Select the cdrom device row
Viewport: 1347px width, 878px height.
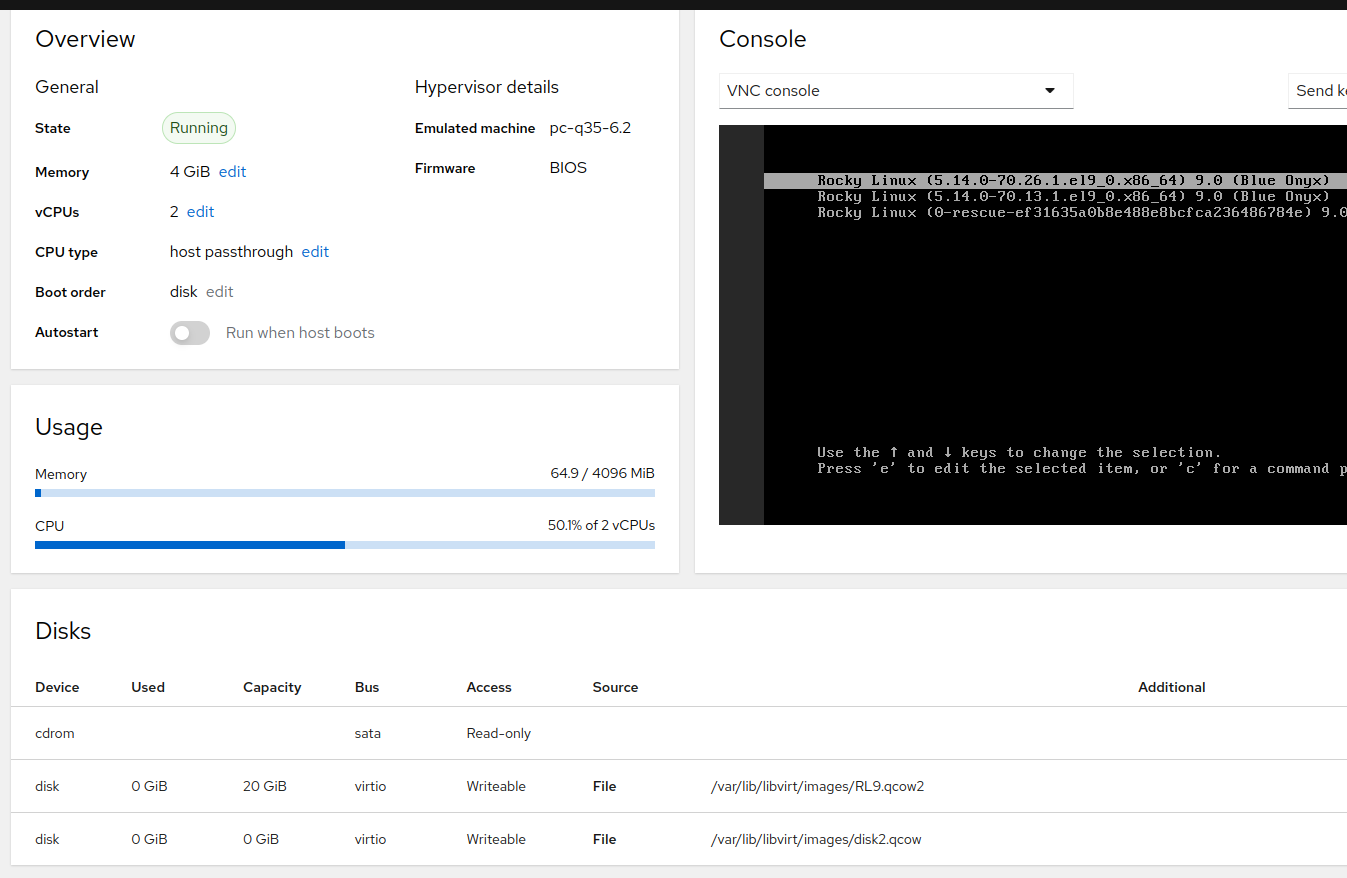[54, 733]
